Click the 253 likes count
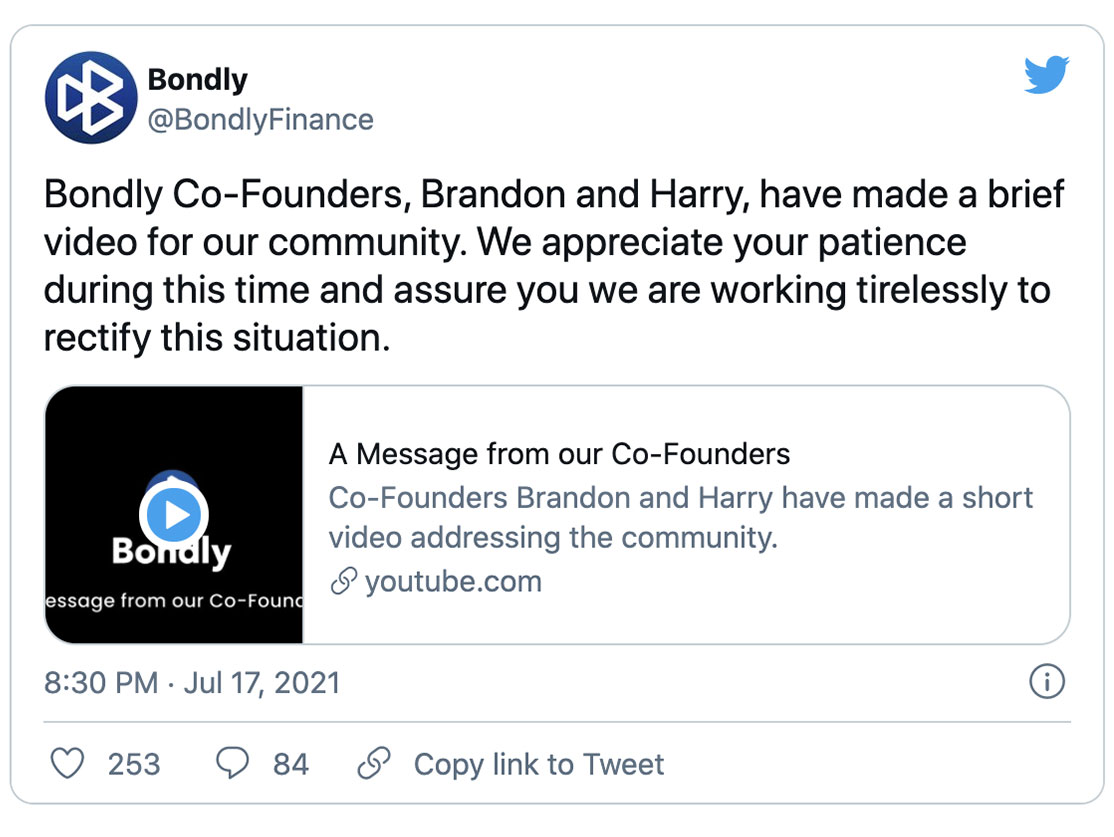The height and width of the screenshot is (837, 1114). 134,765
